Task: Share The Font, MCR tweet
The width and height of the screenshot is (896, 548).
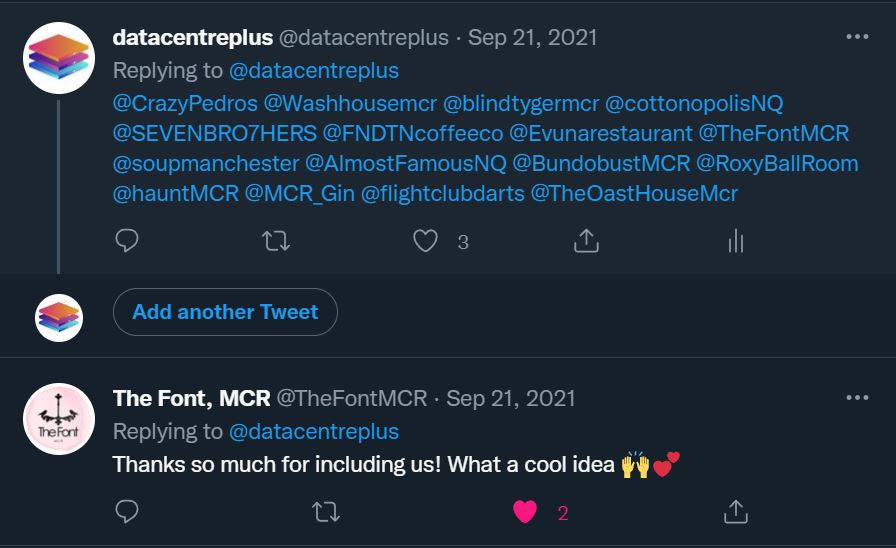Action: 736,512
